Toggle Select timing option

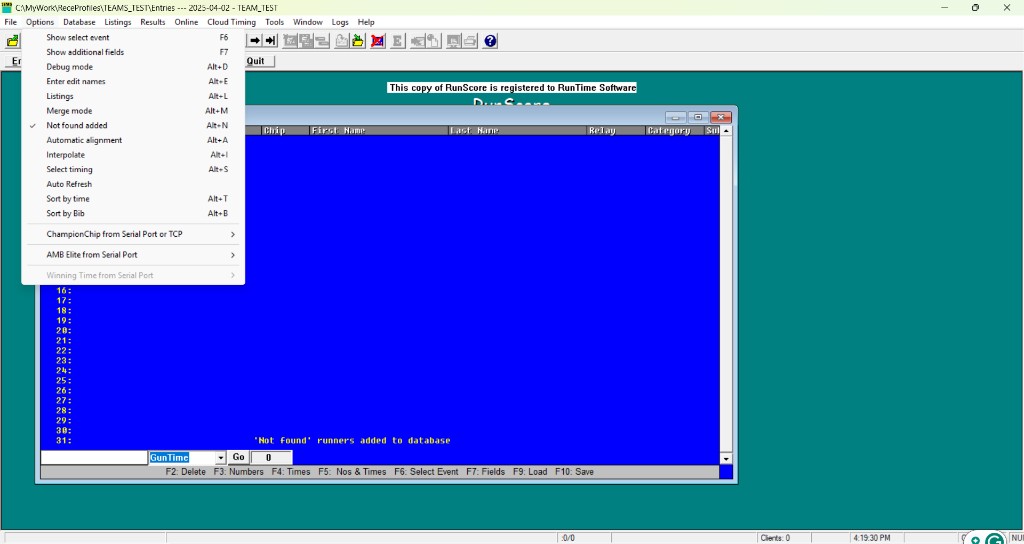point(133,169)
